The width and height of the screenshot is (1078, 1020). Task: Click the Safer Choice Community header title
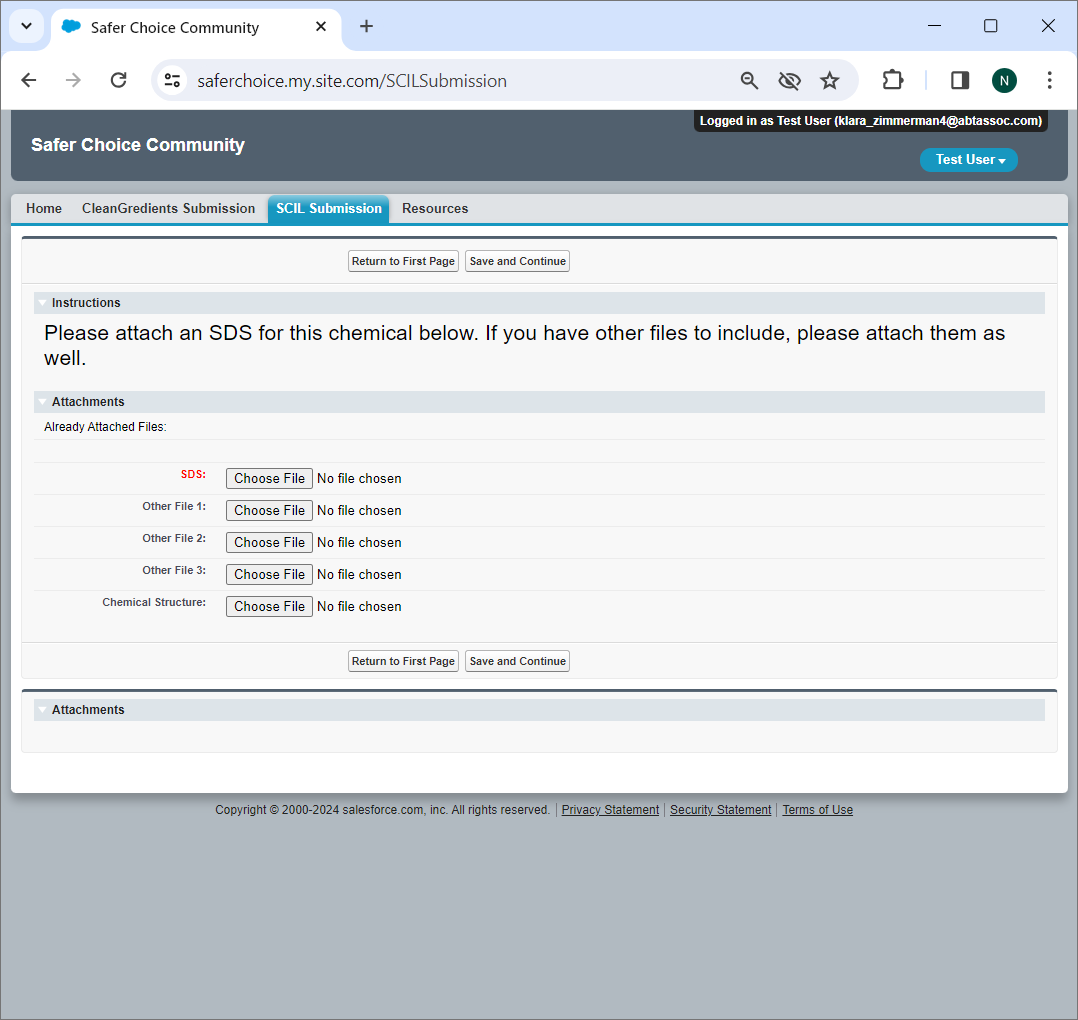click(x=138, y=145)
